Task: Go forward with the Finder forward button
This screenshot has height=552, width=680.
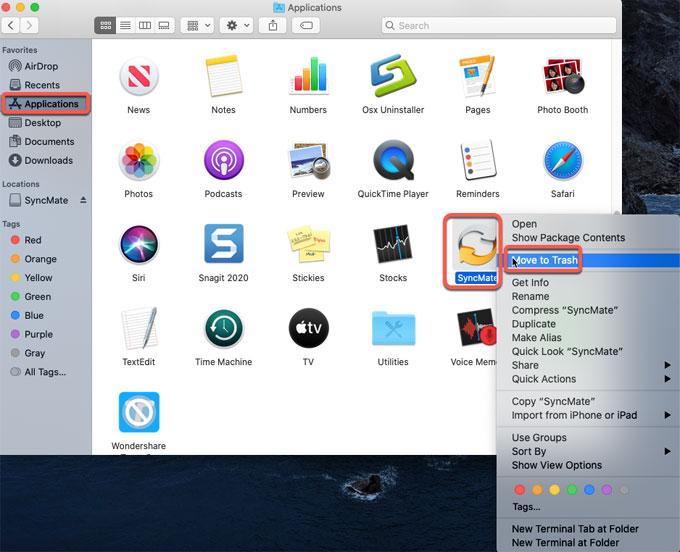Action: click(29, 26)
